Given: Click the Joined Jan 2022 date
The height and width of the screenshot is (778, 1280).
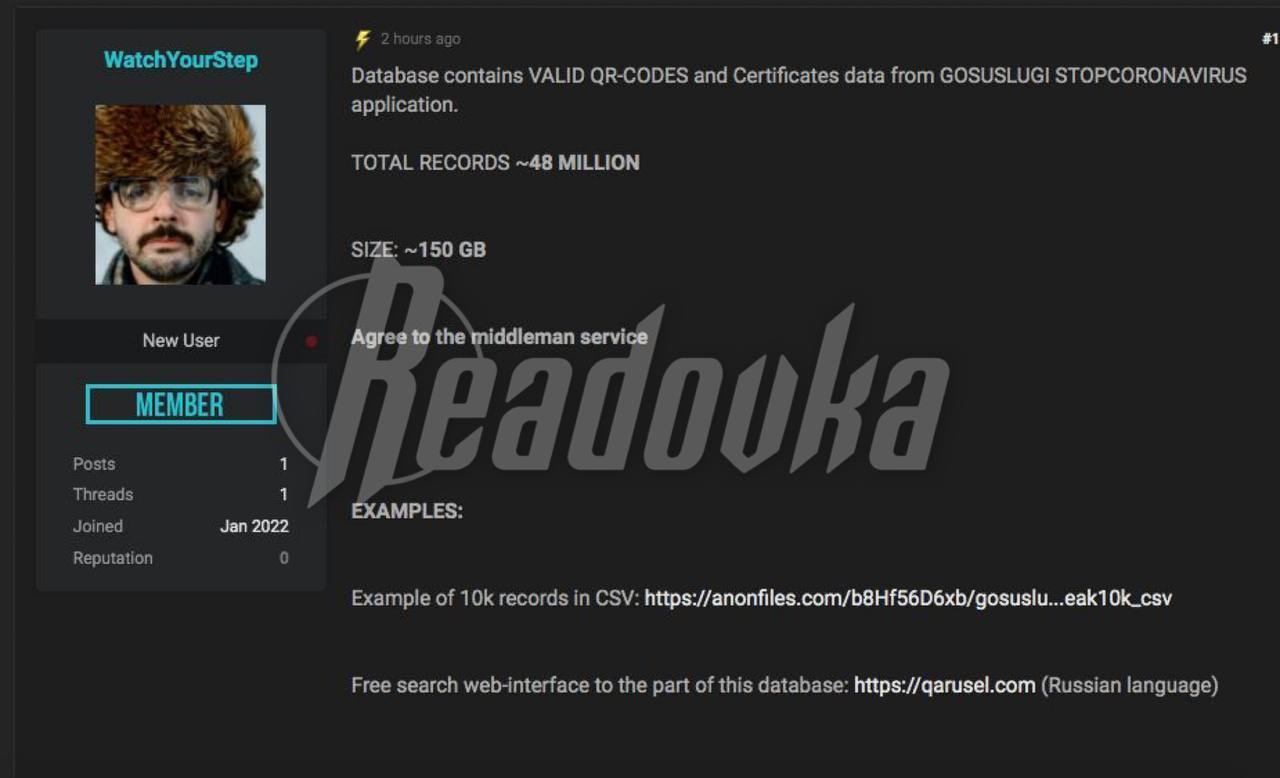Looking at the screenshot, I should 254,526.
